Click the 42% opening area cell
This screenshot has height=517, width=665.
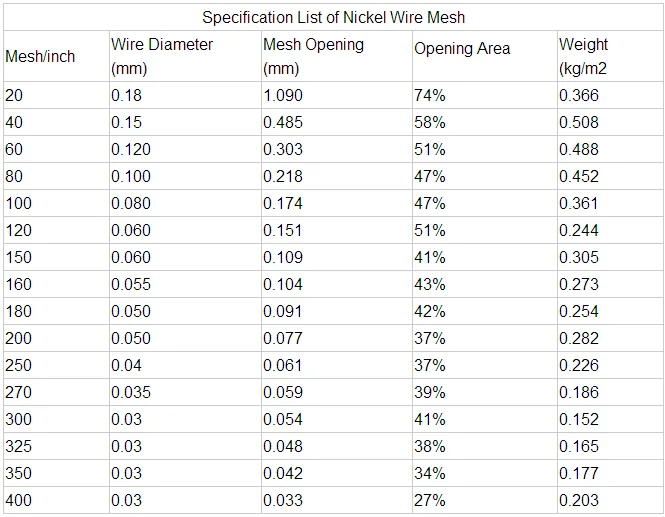coord(430,311)
